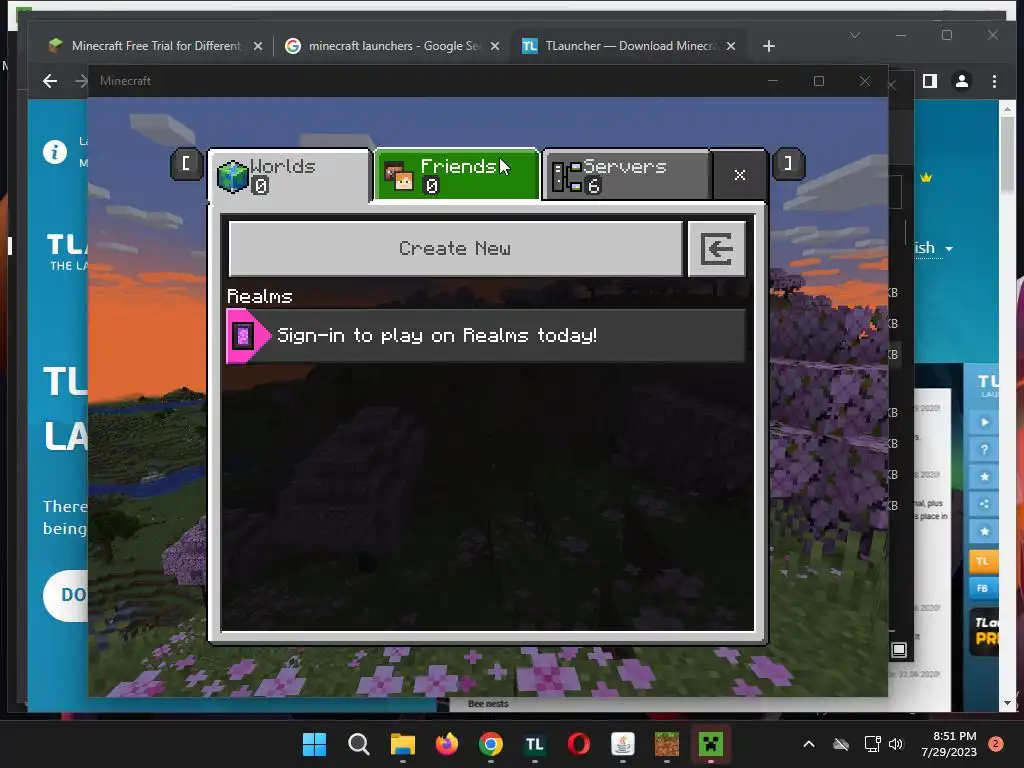Click the import world arrow icon

coord(716,249)
